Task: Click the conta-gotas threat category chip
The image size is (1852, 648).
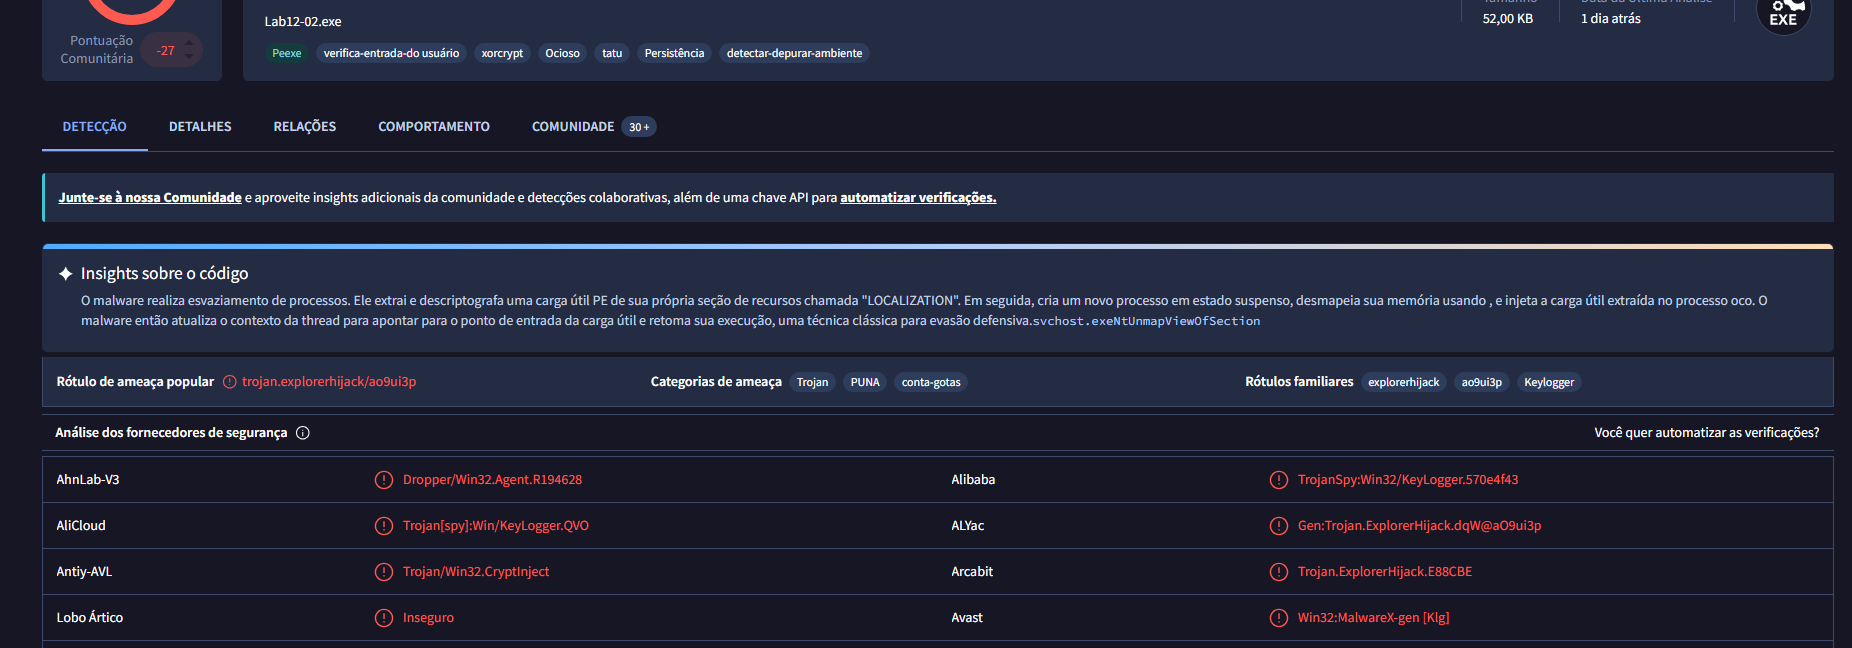Action: coord(931,382)
